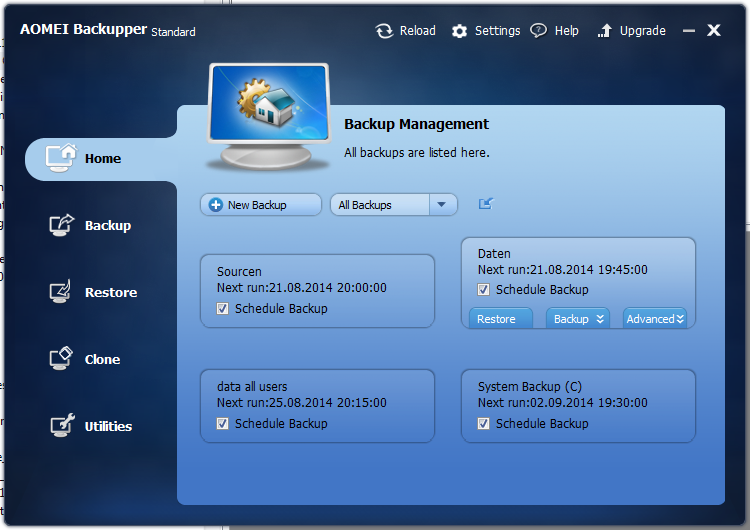Click Restore button on Daten card
The width and height of the screenshot is (750, 530).
click(x=501, y=319)
